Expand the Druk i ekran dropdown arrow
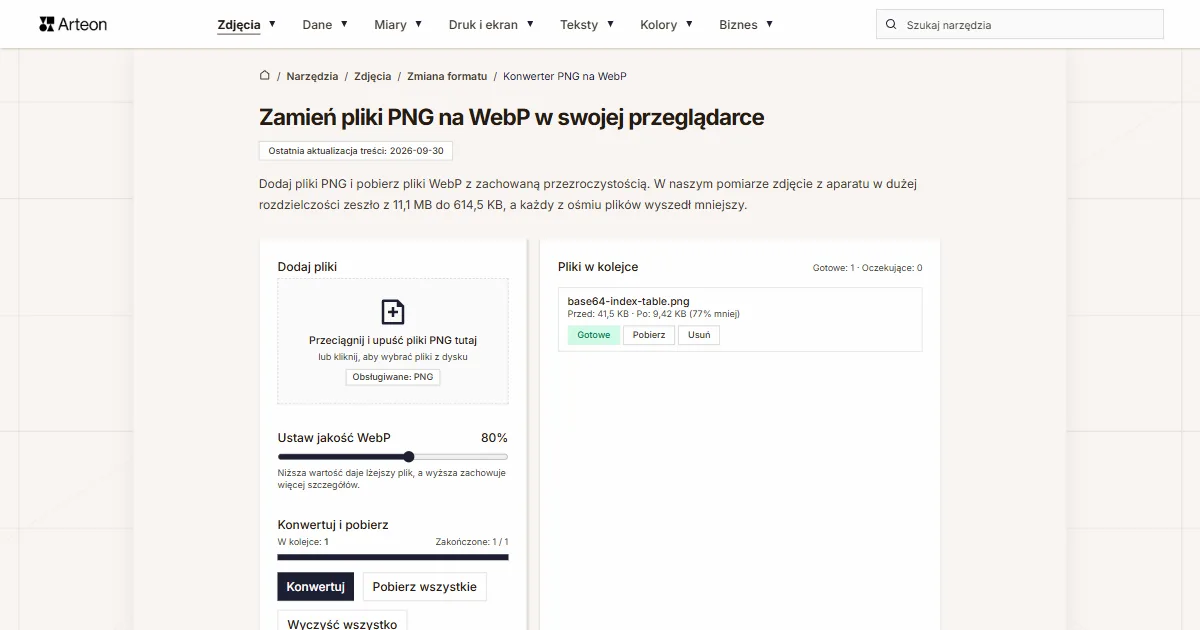Screen dimensions: 1200x630 [x=530, y=24]
